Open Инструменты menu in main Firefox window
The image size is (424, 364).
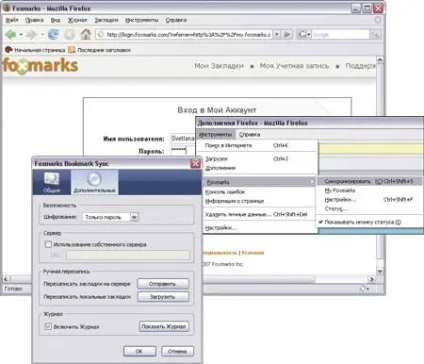142,20
